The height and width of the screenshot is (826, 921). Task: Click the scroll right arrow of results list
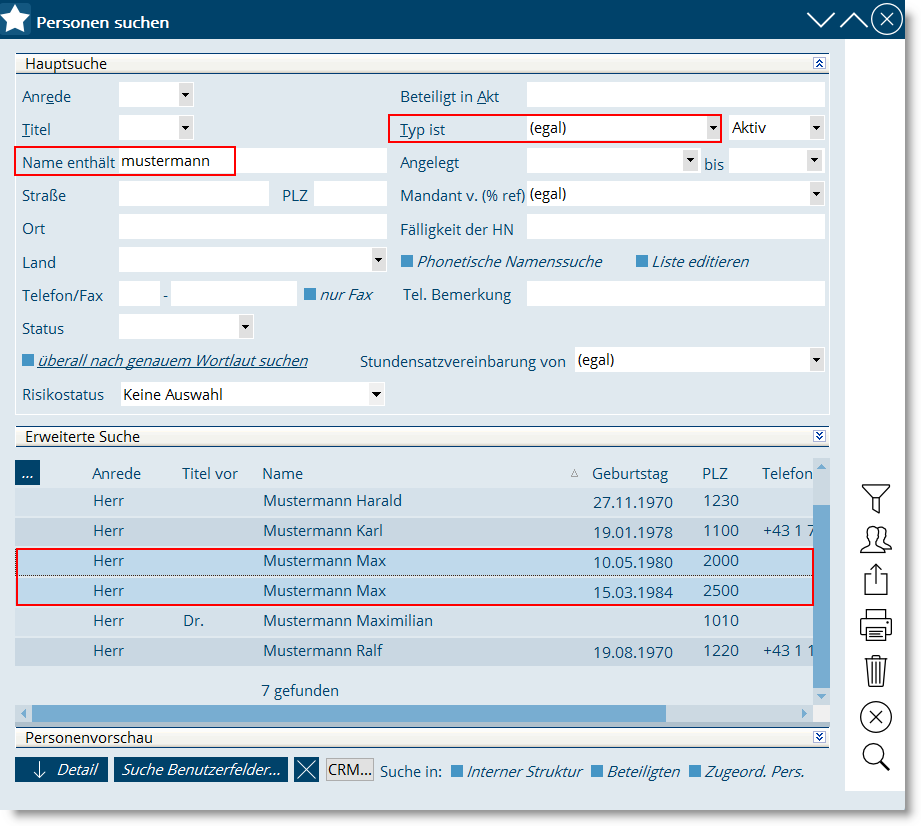pyautogui.click(x=804, y=713)
